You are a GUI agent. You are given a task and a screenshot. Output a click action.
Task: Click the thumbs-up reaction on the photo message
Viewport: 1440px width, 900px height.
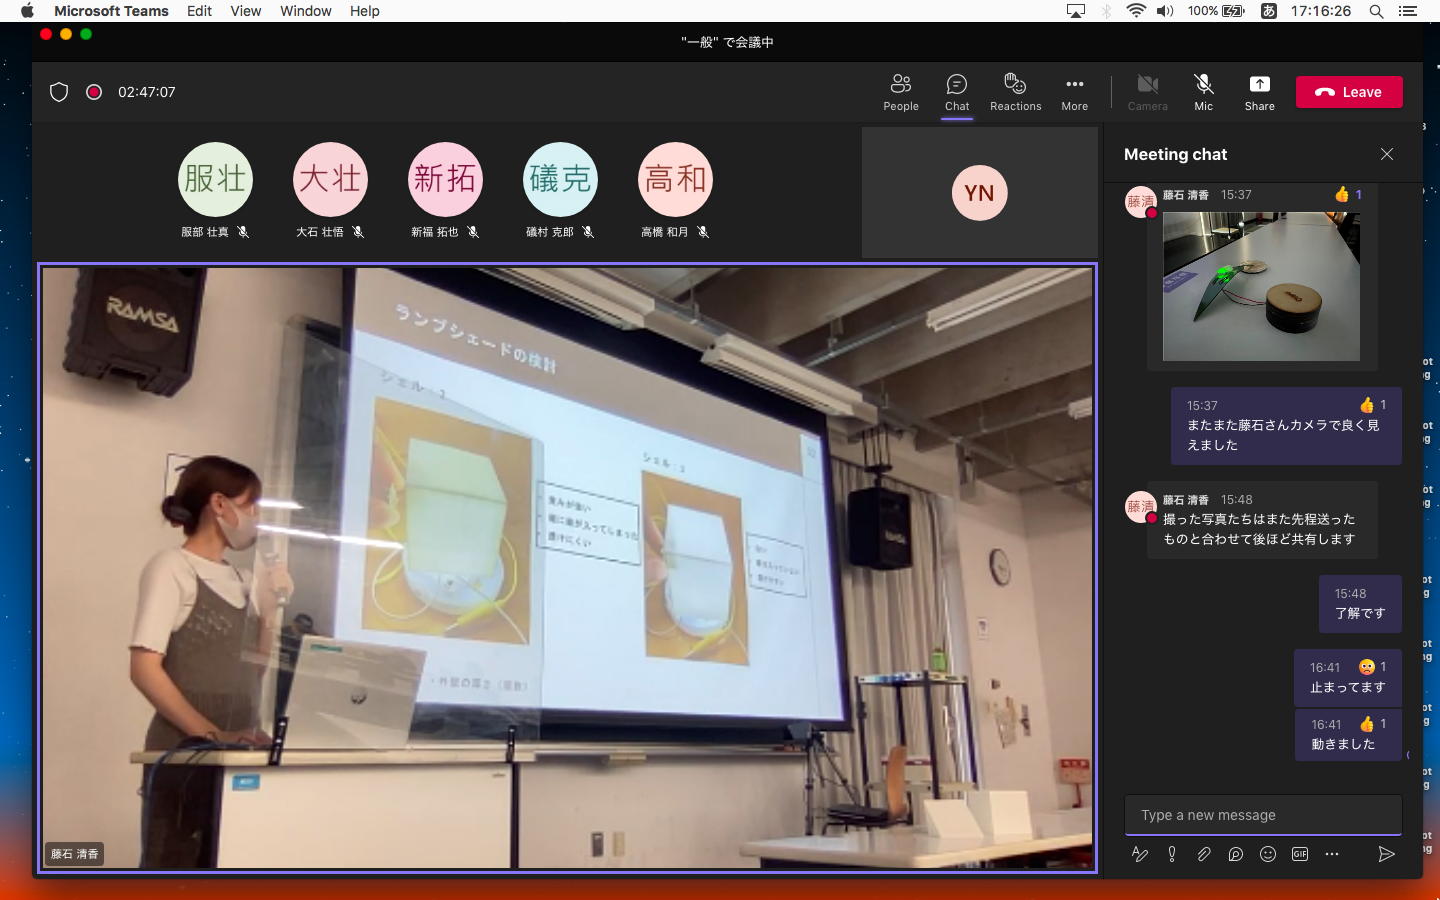(x=1347, y=195)
